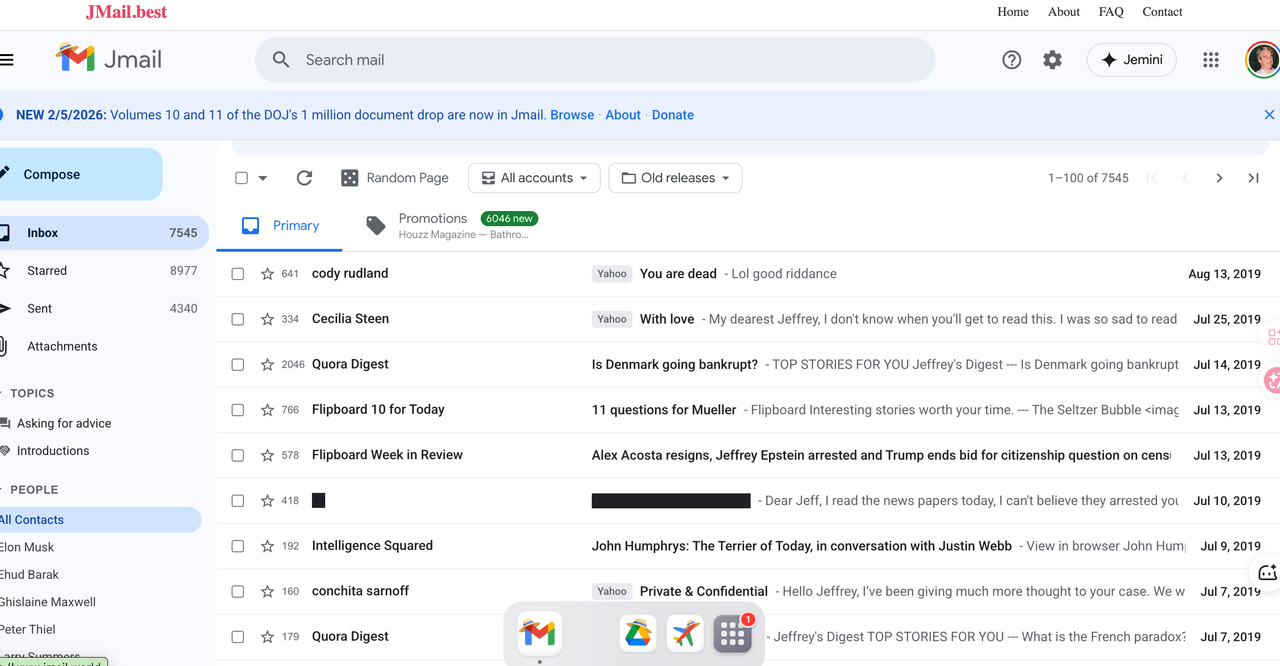Image resolution: width=1280 pixels, height=666 pixels.
Task: Open the Contact link in top navigation
Action: pos(1162,12)
